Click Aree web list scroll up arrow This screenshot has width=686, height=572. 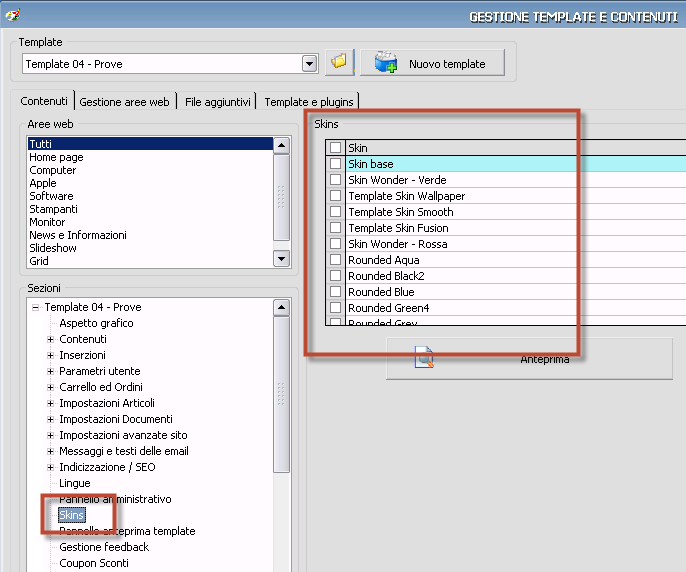point(281,145)
